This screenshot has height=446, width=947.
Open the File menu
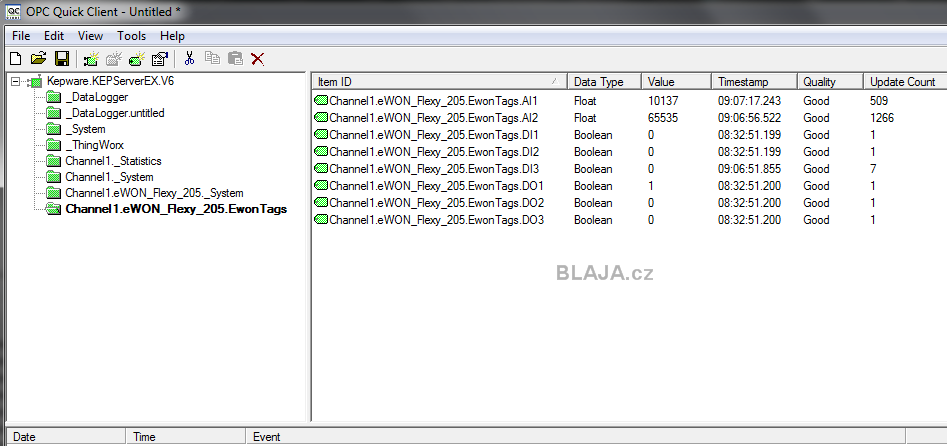[21, 36]
